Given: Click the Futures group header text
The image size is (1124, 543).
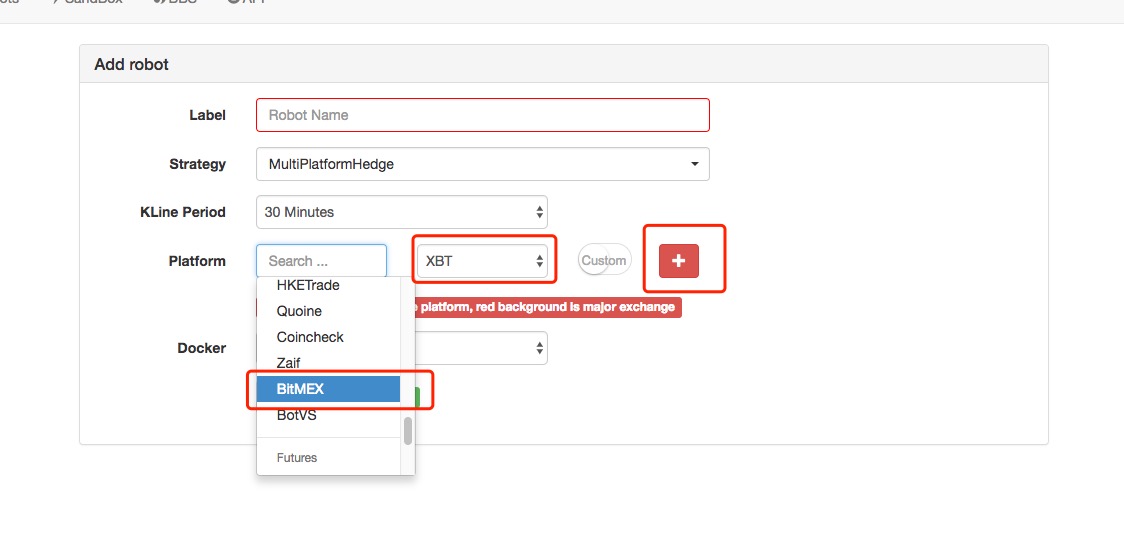Looking at the screenshot, I should click(297, 458).
